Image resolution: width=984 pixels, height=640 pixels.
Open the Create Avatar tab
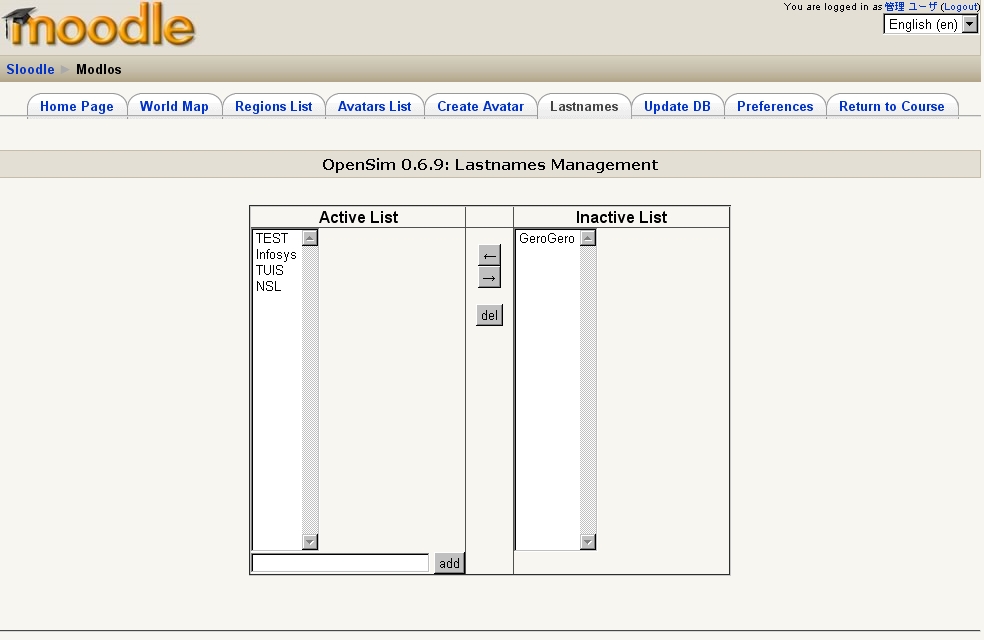click(x=480, y=107)
